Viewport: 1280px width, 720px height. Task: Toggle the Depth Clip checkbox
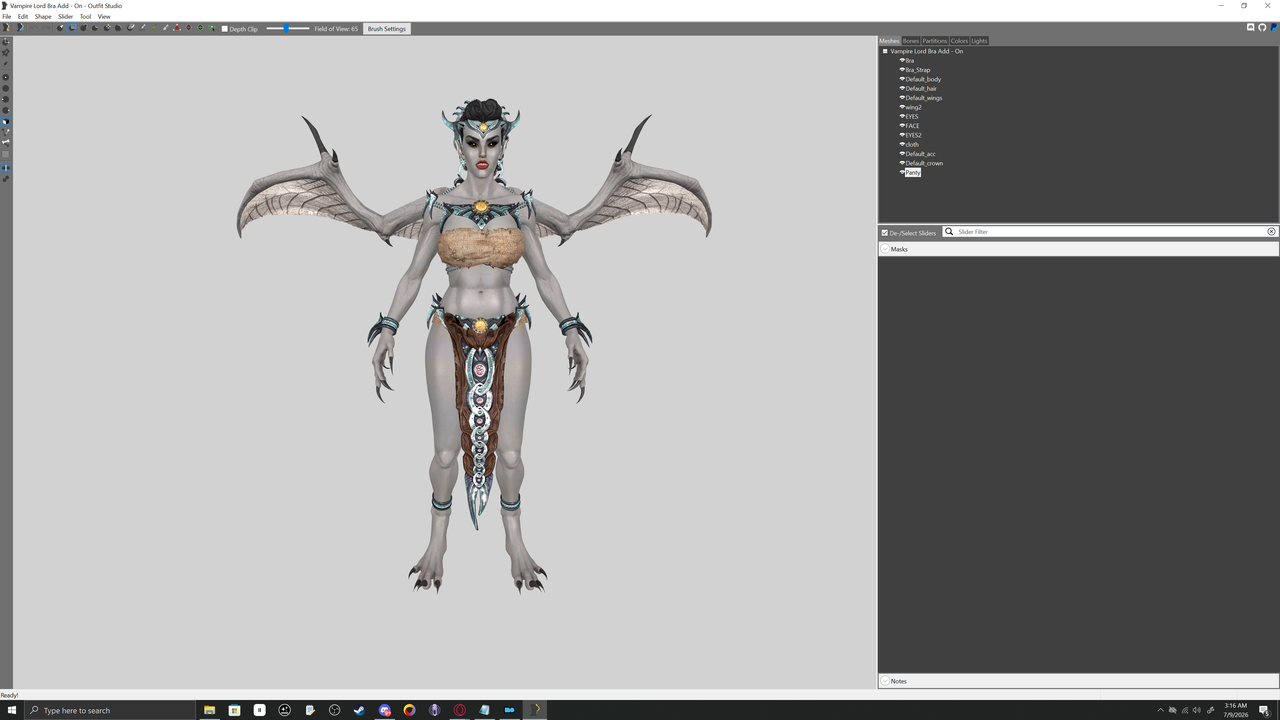224,29
